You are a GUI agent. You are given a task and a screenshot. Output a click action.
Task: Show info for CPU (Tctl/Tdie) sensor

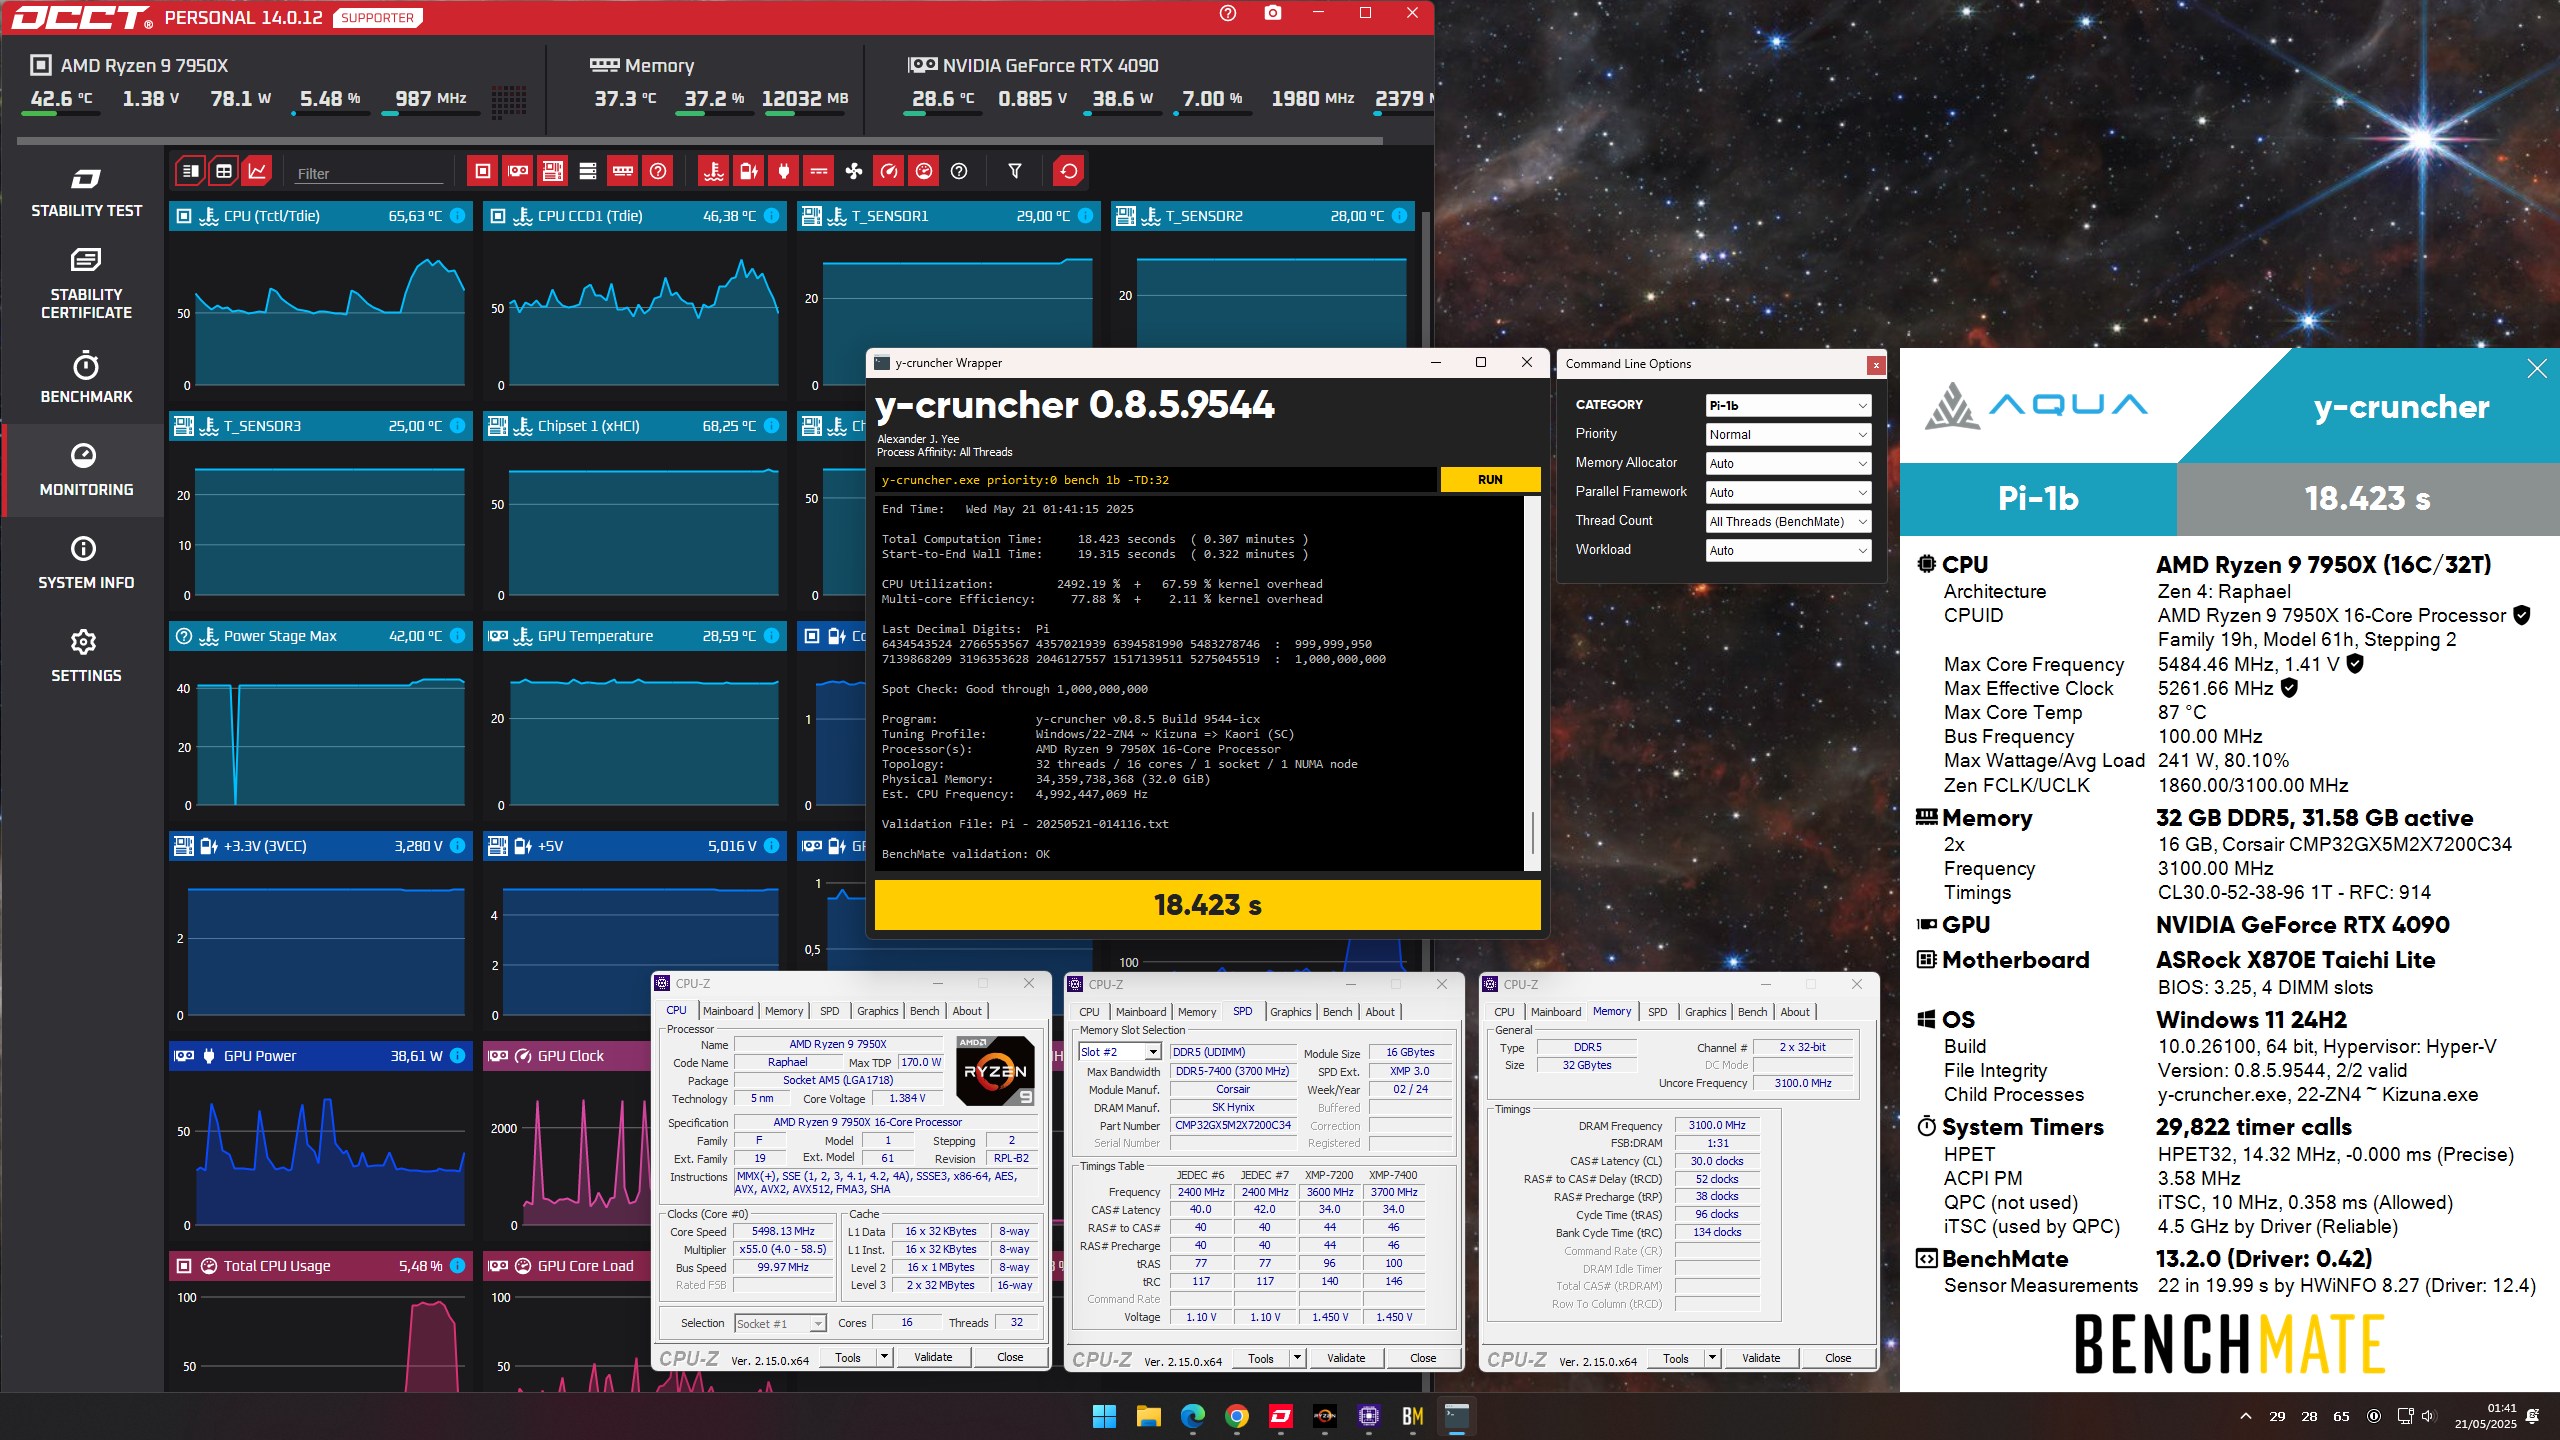[457, 216]
